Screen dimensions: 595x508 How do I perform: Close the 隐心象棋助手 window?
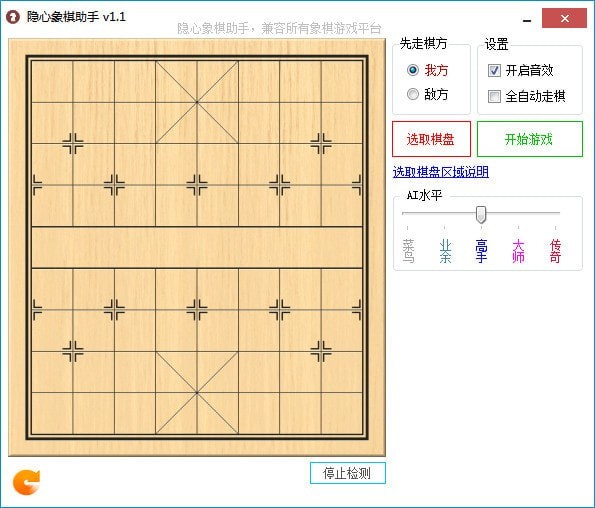pyautogui.click(x=564, y=18)
